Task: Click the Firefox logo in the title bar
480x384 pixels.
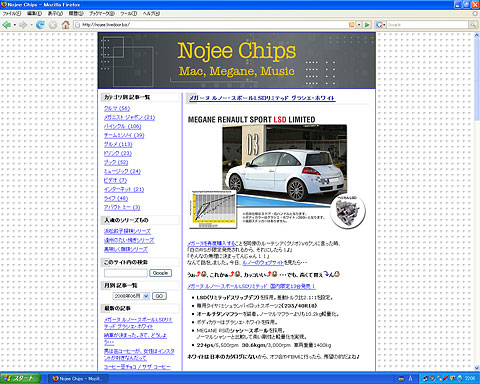Action: (4, 4)
